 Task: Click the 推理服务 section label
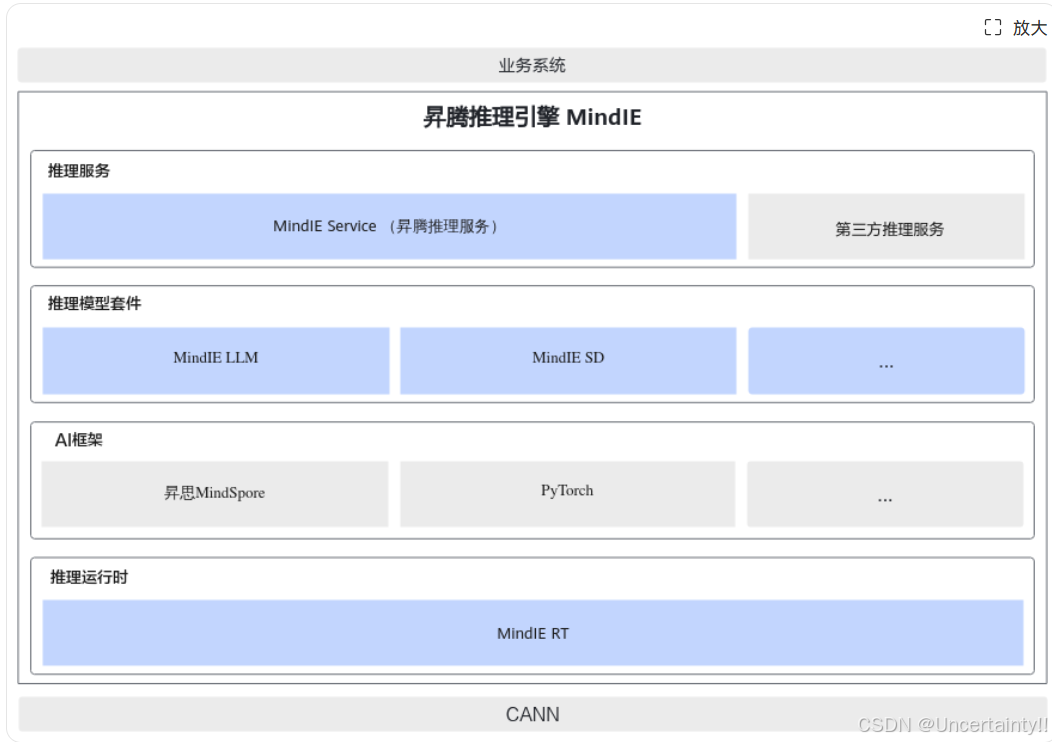click(78, 170)
